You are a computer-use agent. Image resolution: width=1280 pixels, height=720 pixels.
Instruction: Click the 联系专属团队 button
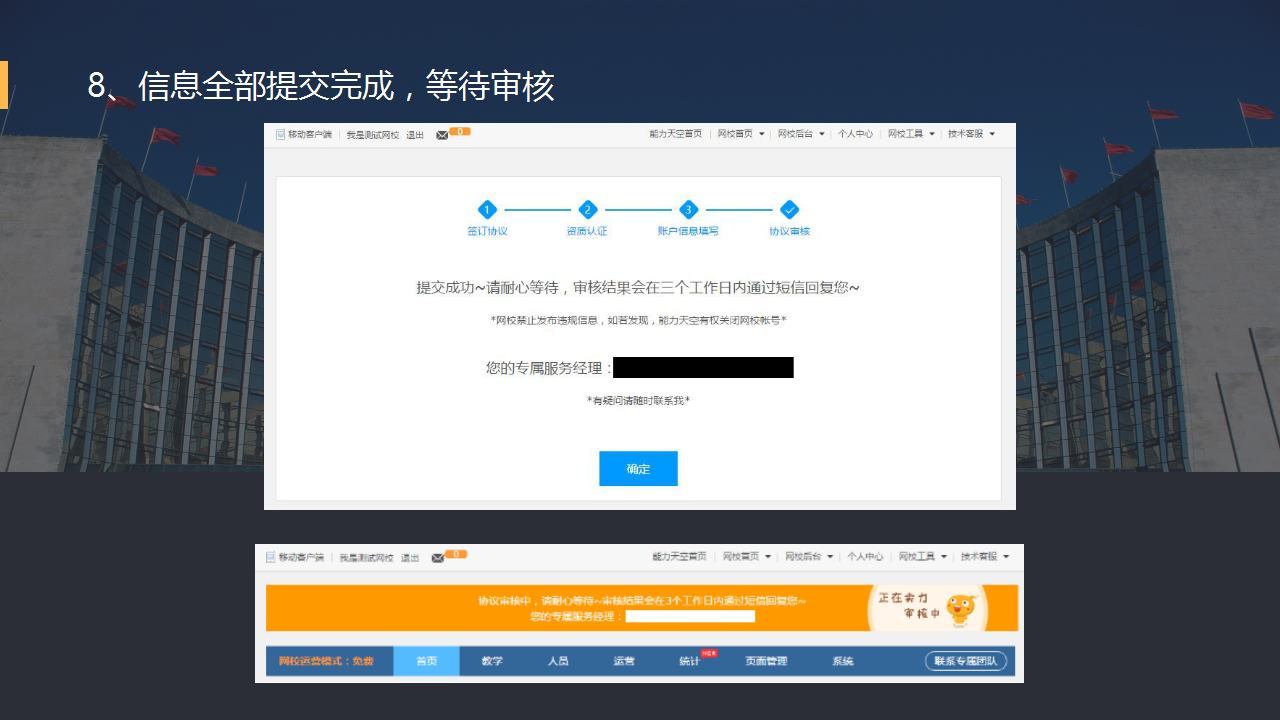click(965, 661)
